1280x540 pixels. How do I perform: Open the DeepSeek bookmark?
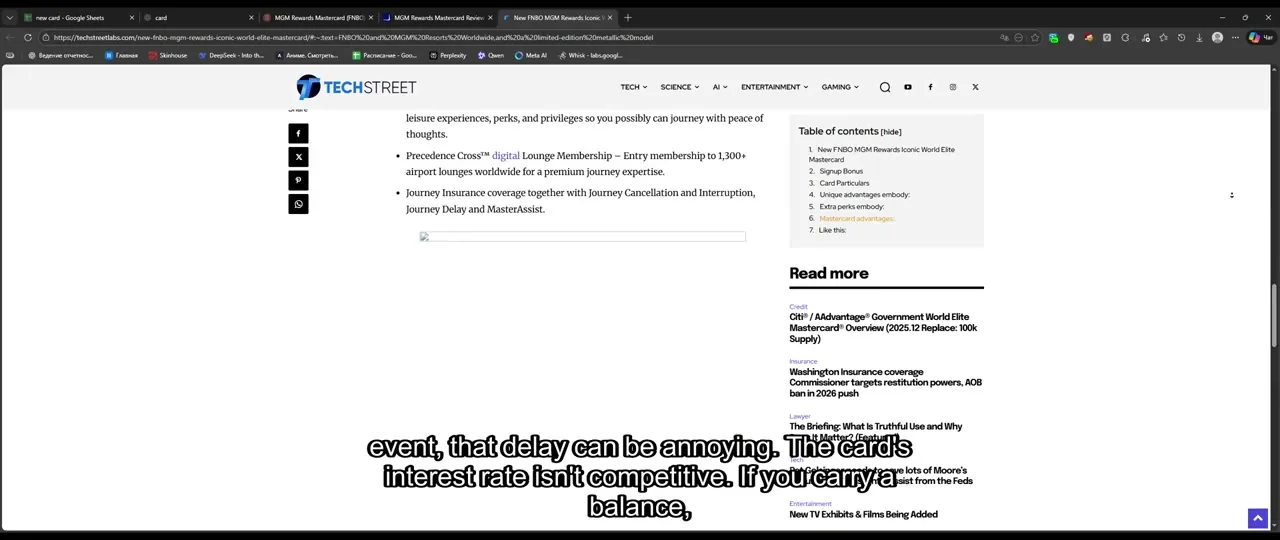point(231,55)
